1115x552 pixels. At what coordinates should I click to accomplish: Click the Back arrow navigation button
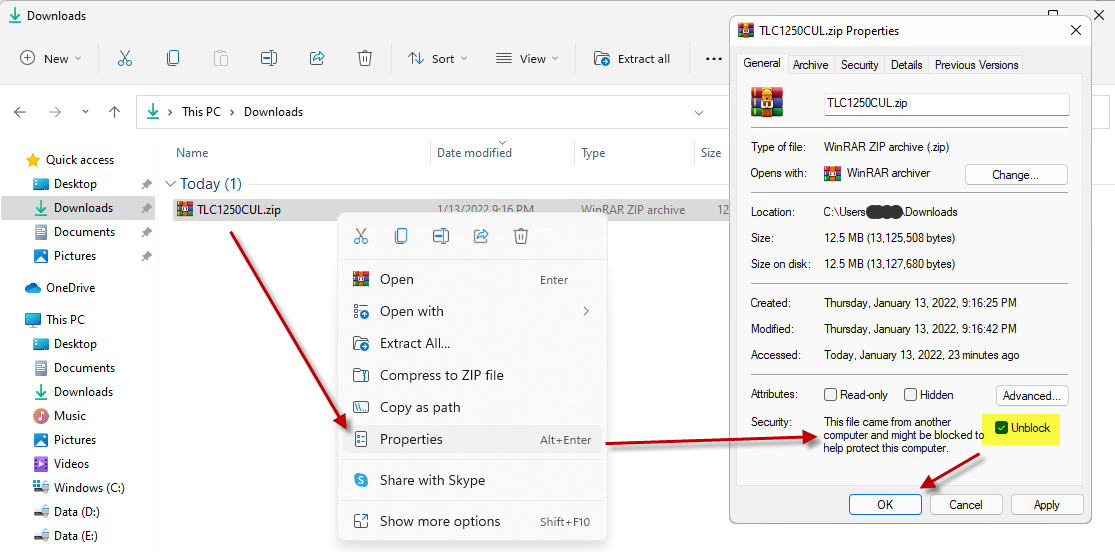[21, 112]
